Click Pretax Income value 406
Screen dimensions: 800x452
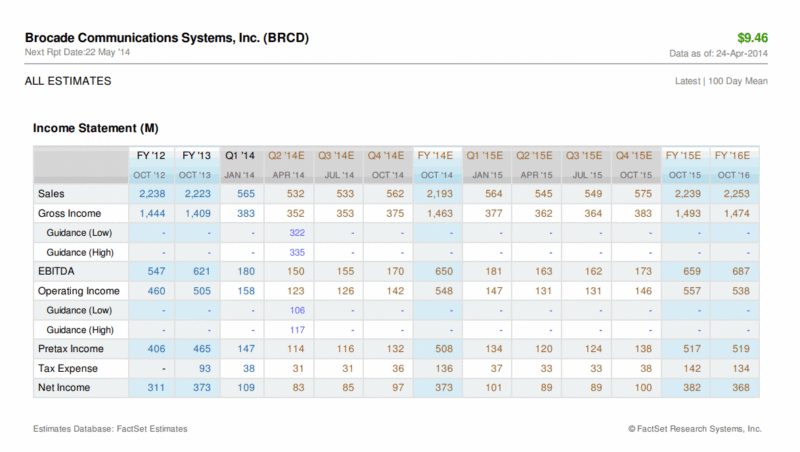pos(156,349)
